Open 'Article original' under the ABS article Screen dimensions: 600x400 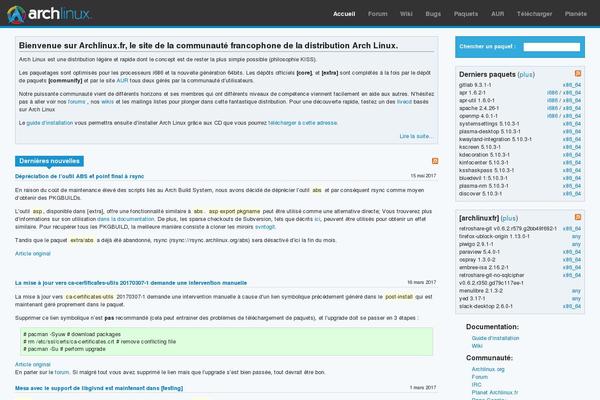tap(33, 253)
